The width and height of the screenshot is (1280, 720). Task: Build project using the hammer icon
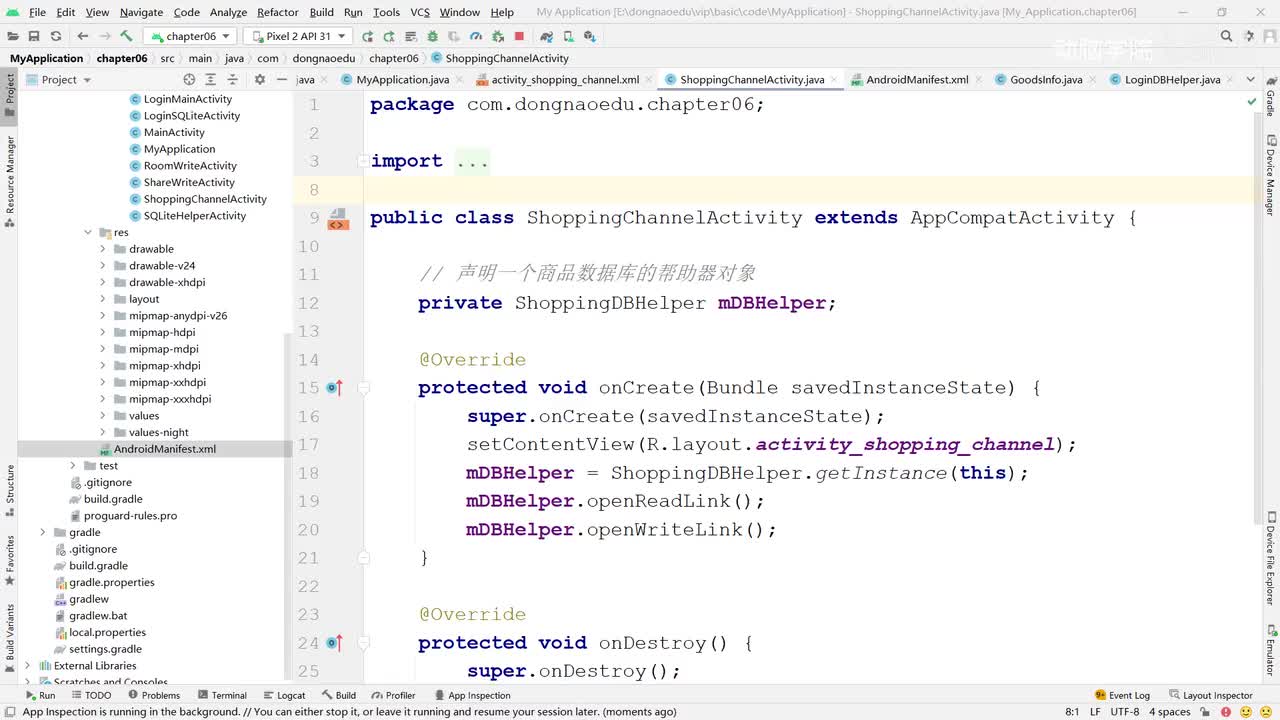tap(126, 36)
